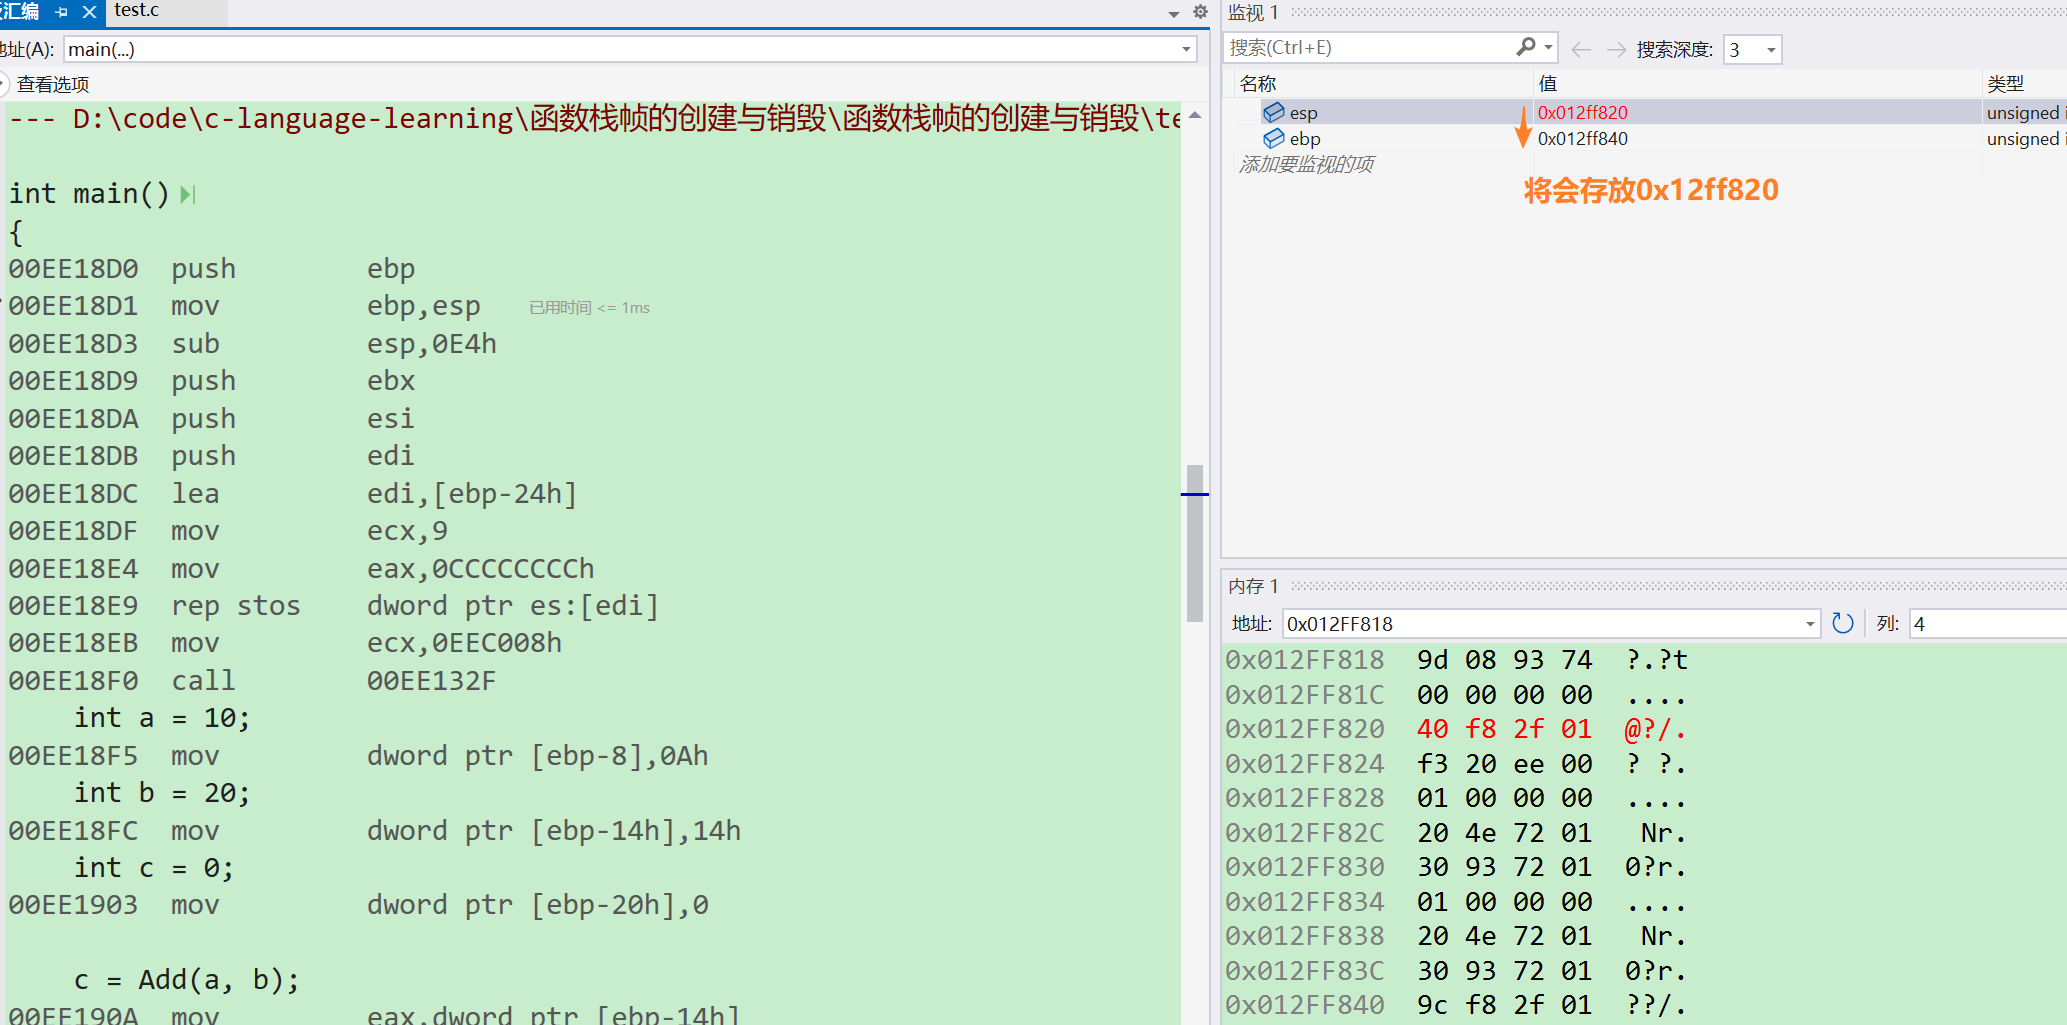The width and height of the screenshot is (2067, 1025).
Task: Click the mov ecx,0EEC008h instruction
Action: click(x=285, y=643)
